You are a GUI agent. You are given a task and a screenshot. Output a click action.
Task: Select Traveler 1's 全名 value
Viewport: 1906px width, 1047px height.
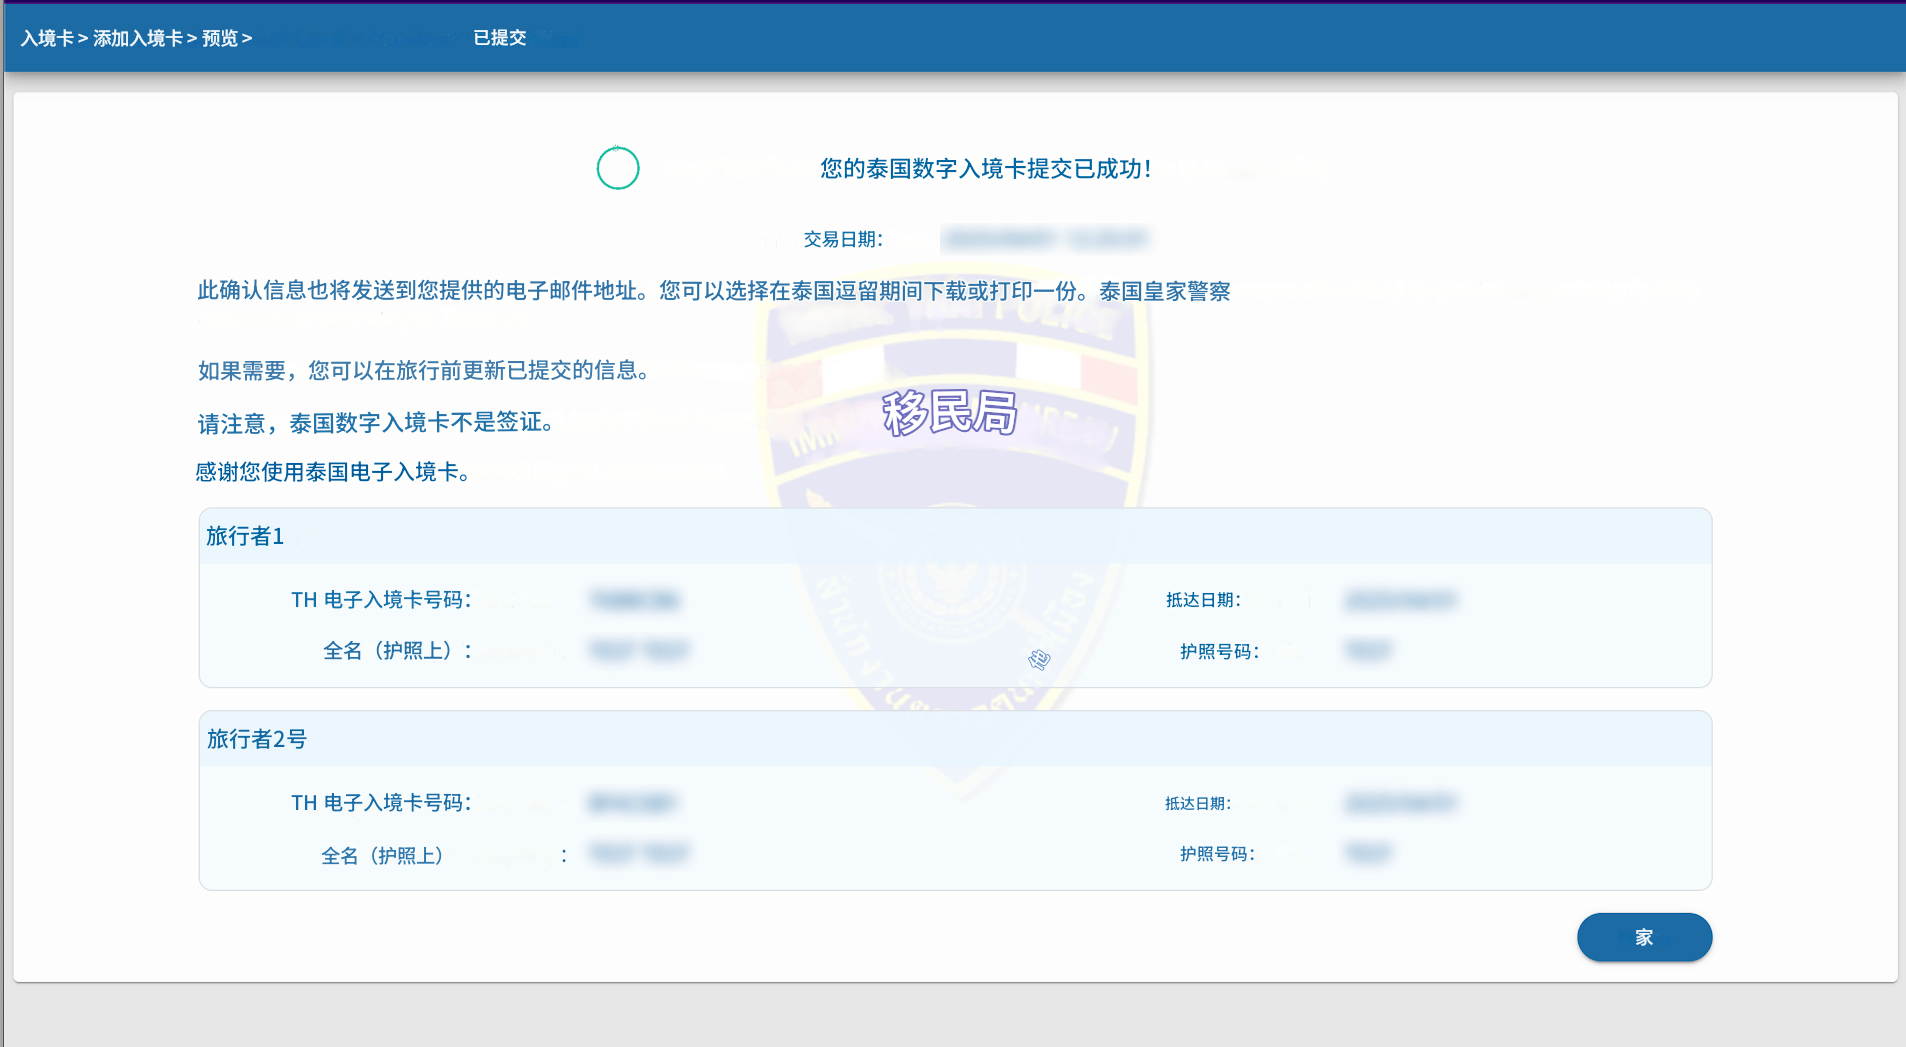coord(639,651)
